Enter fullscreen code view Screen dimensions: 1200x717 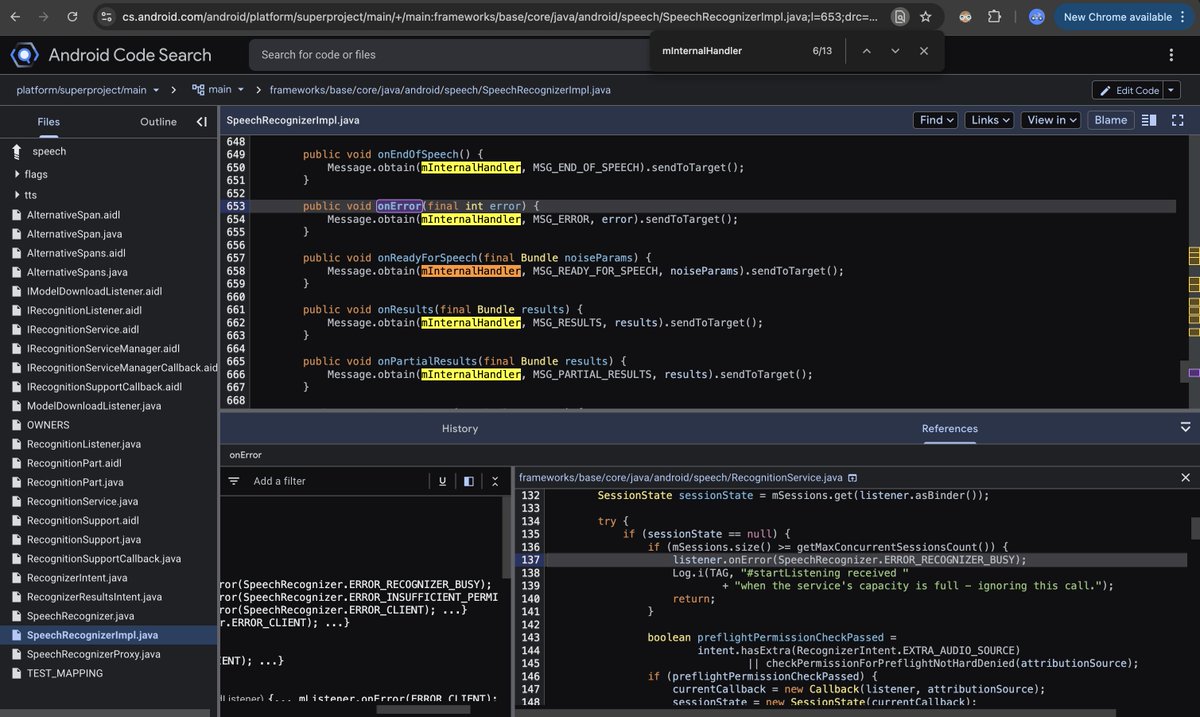(x=1177, y=120)
